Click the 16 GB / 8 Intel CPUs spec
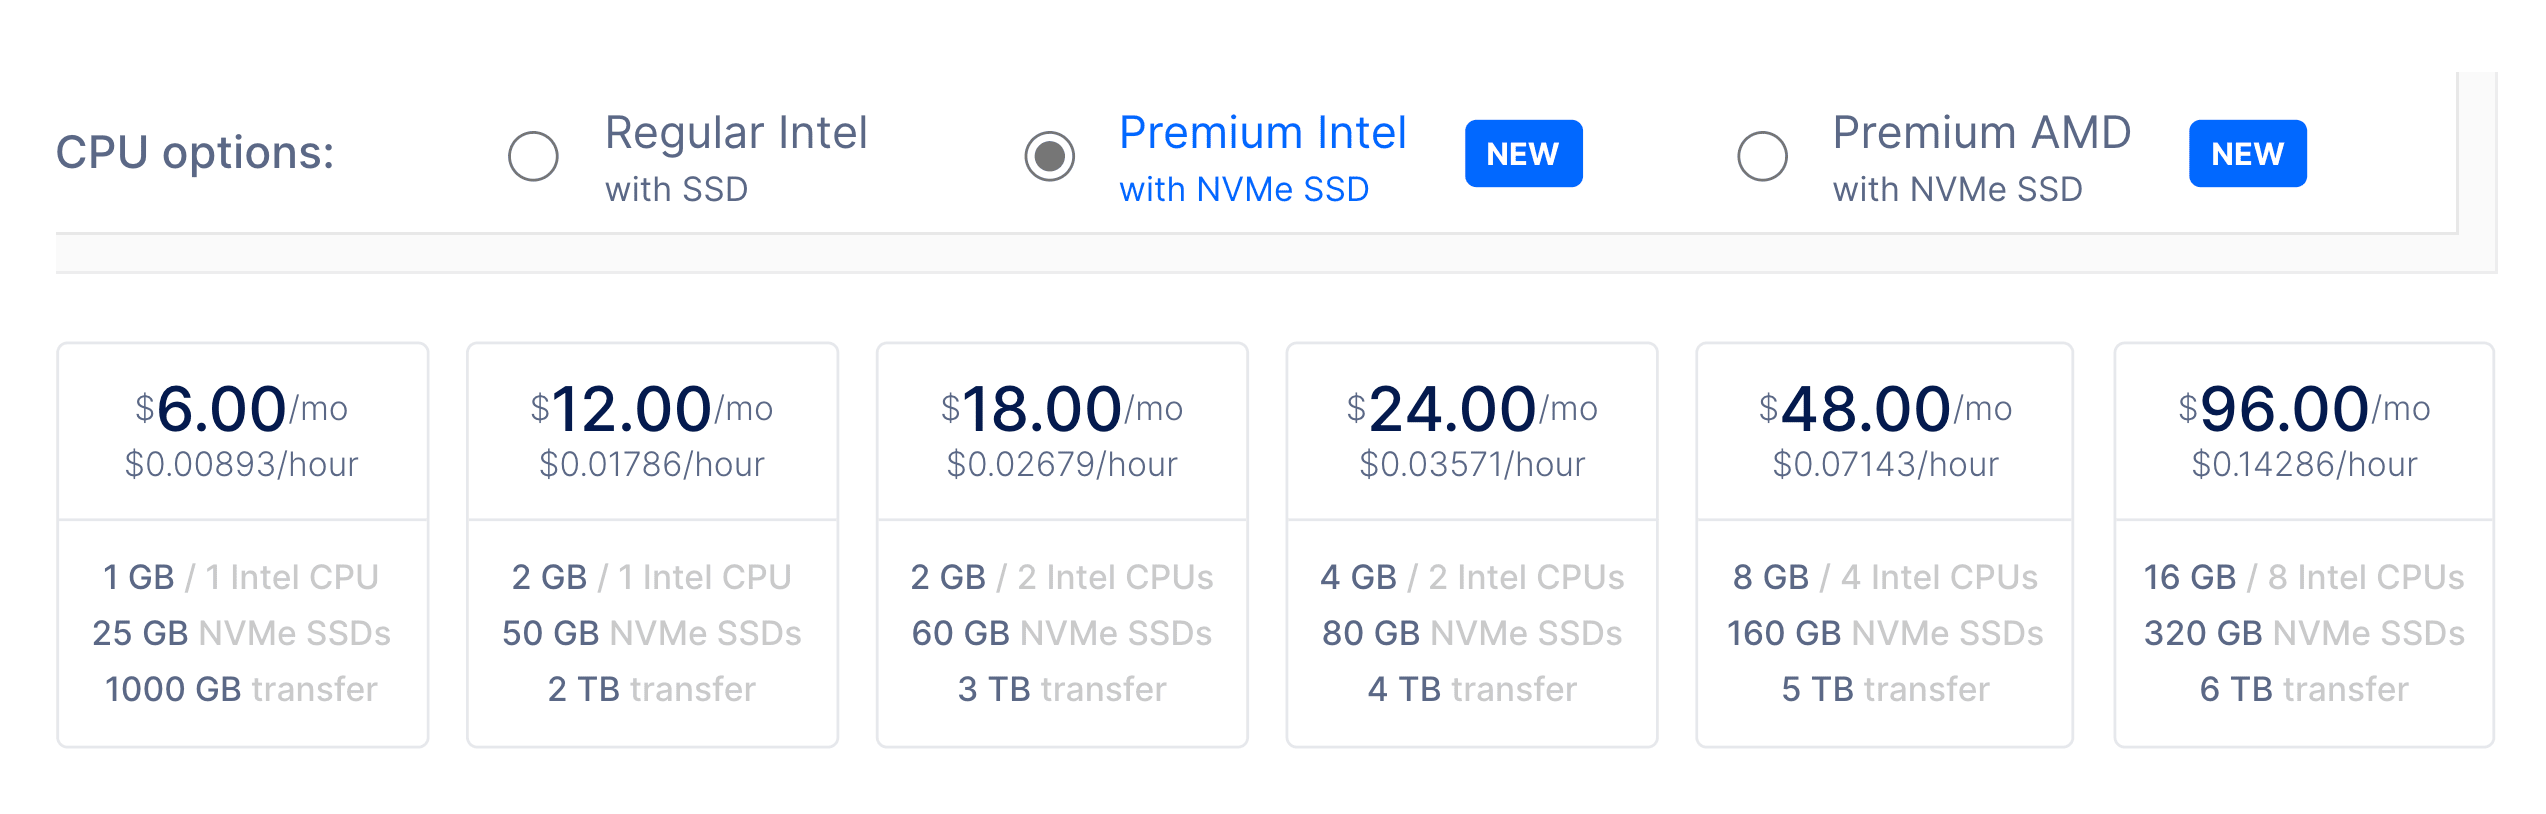2546x814 pixels. [2303, 577]
